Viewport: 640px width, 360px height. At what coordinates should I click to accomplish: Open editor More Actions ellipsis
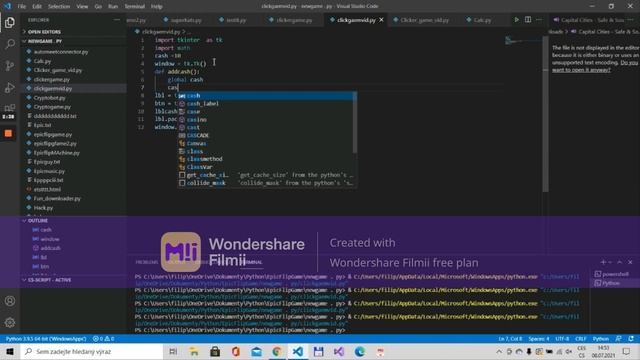coord(539,20)
